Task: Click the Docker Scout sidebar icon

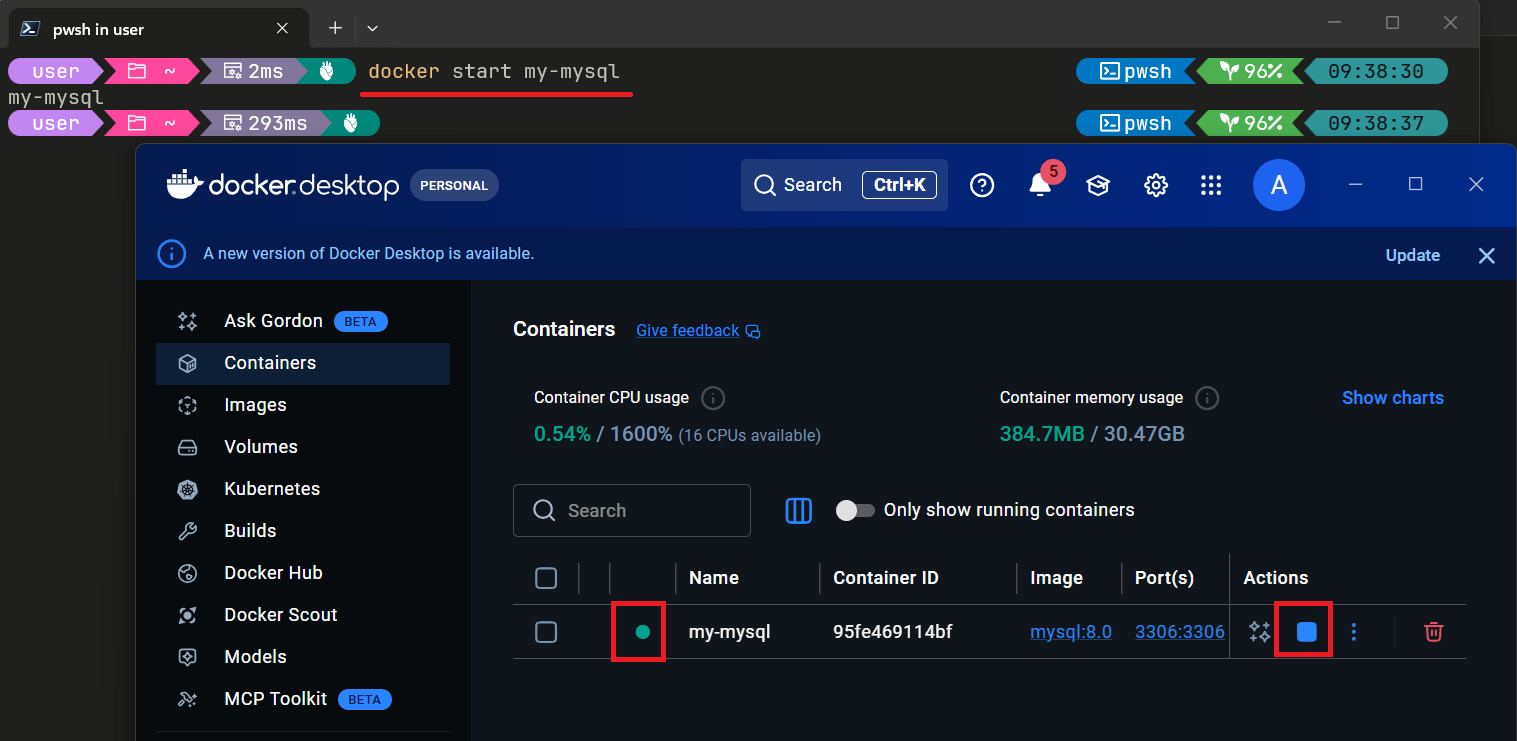Action: point(187,615)
